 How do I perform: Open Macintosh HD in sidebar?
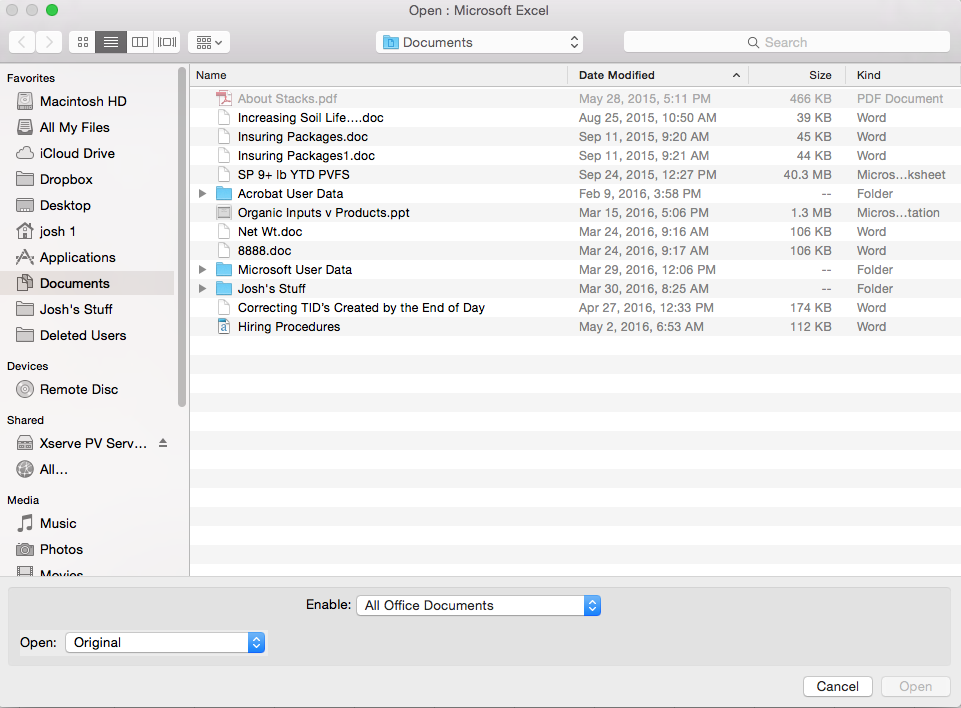87,101
